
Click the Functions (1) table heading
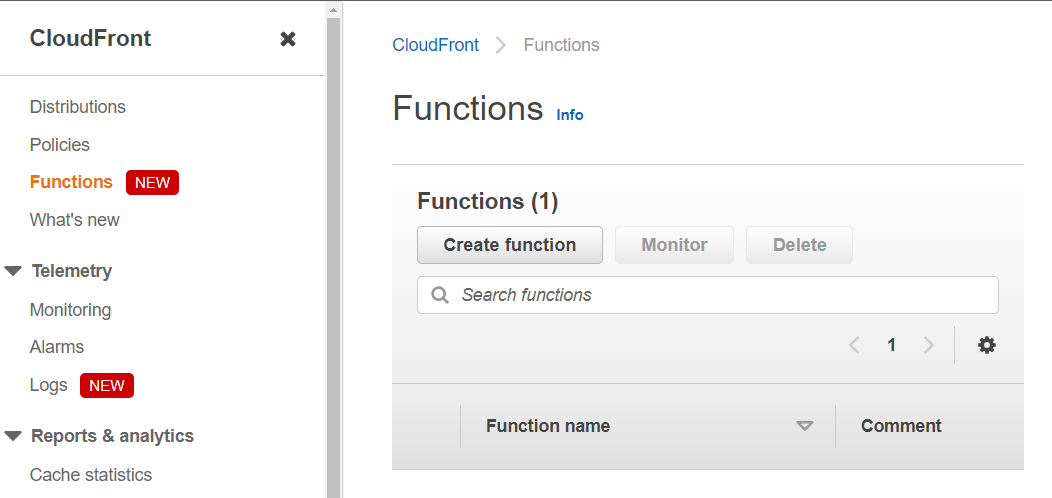pos(488,201)
